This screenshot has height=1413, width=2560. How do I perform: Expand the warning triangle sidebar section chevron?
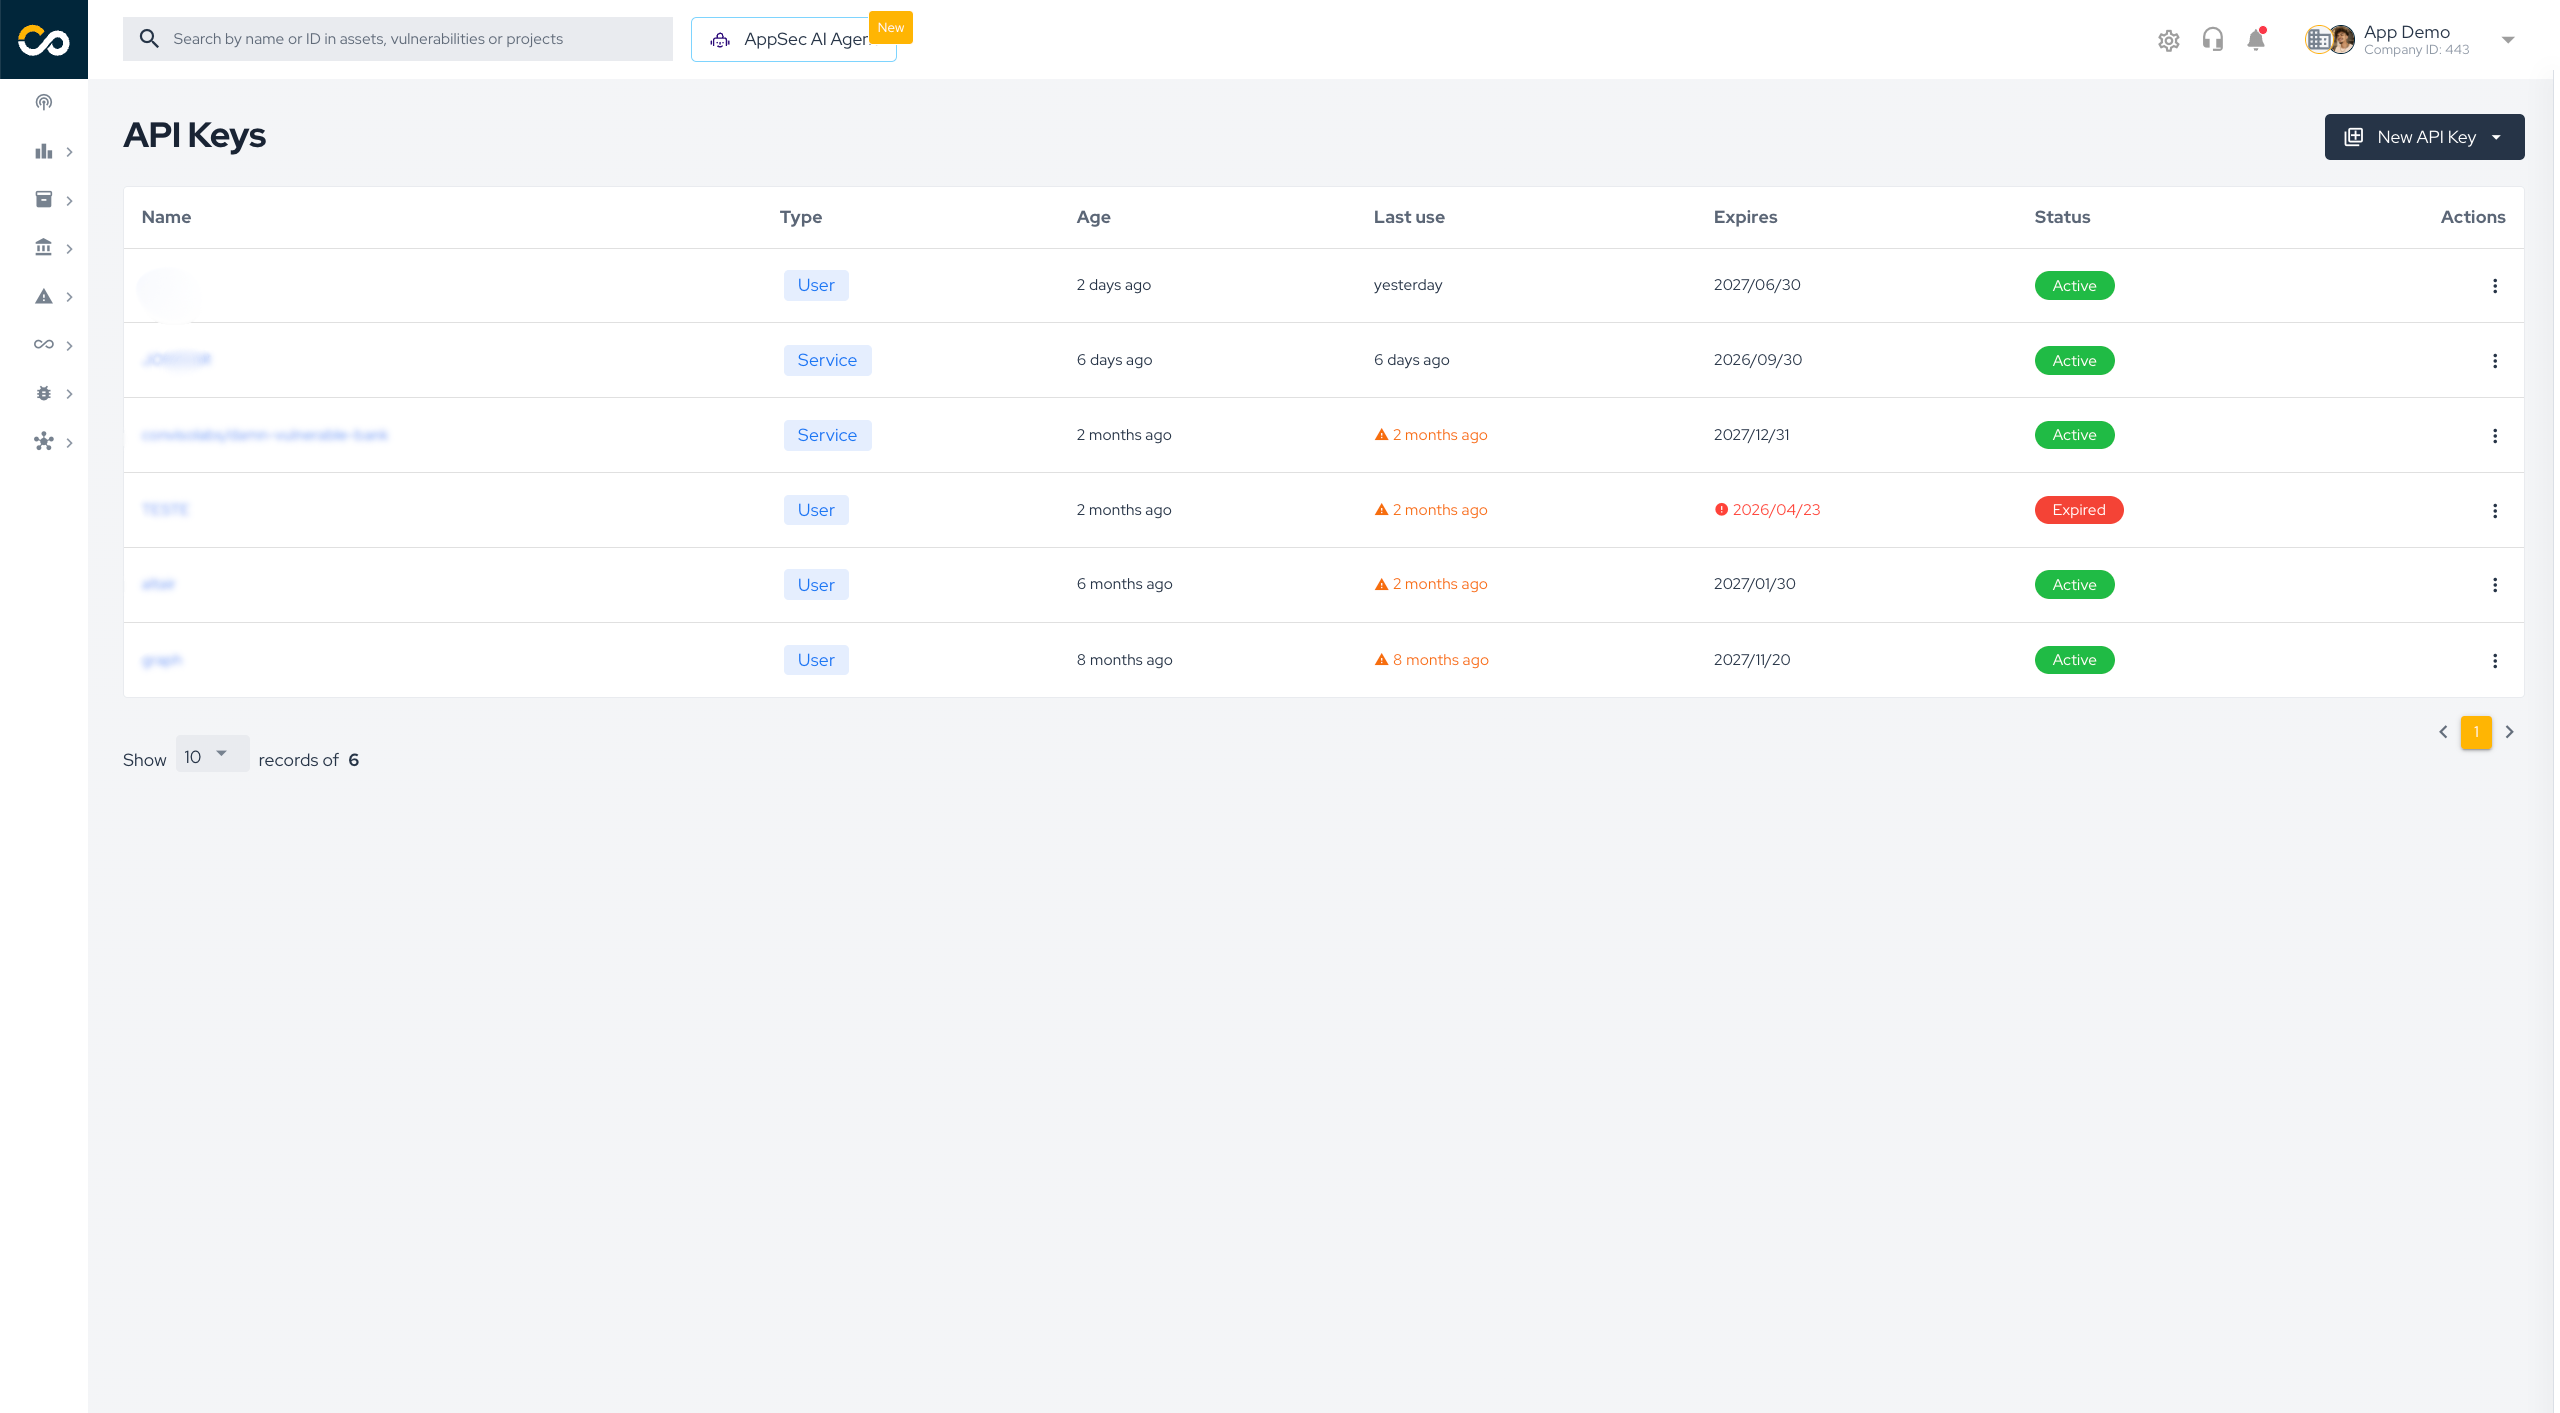69,297
